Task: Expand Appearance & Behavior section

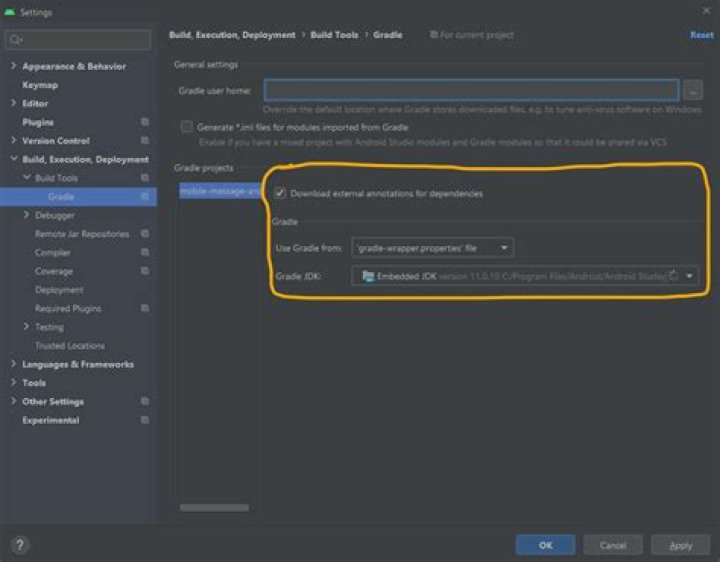Action: (x=13, y=66)
